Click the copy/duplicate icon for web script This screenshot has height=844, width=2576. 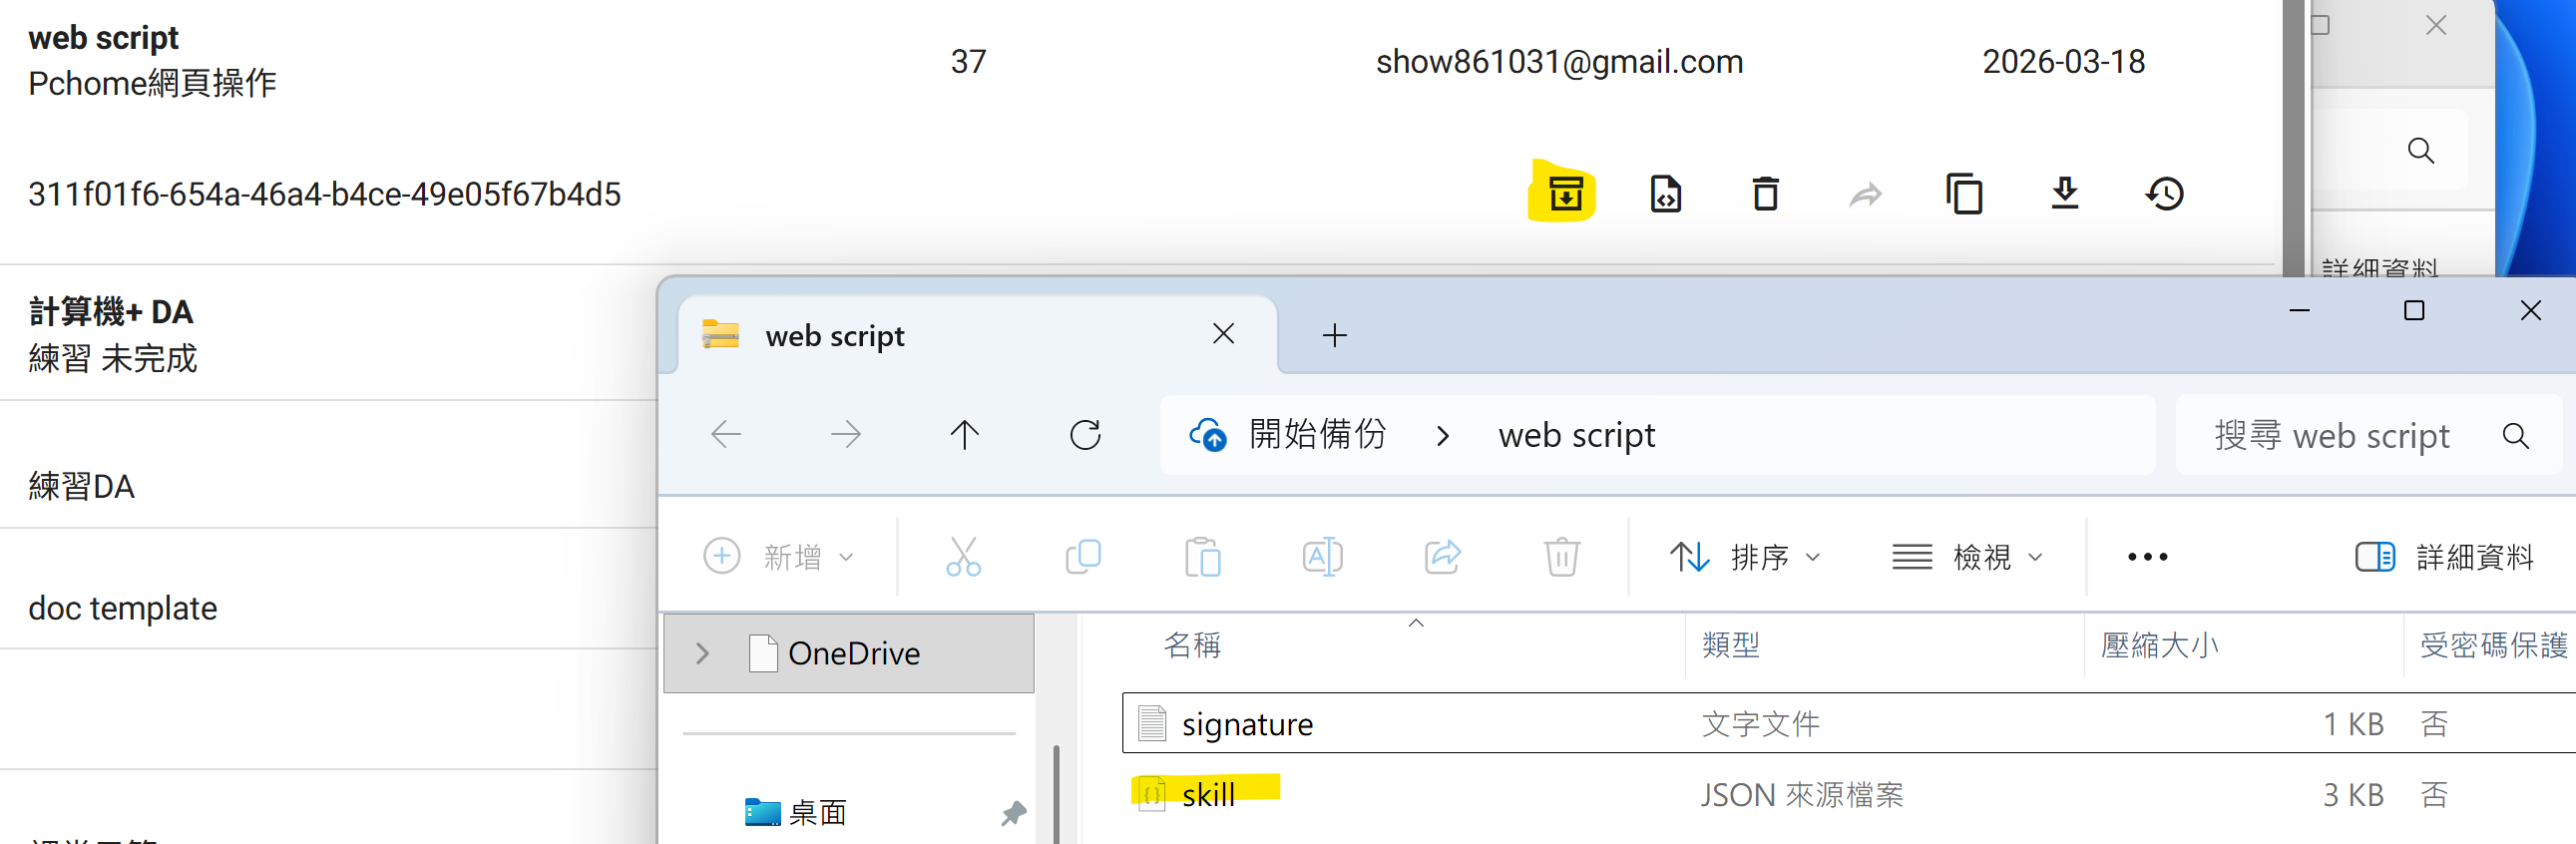click(1964, 193)
